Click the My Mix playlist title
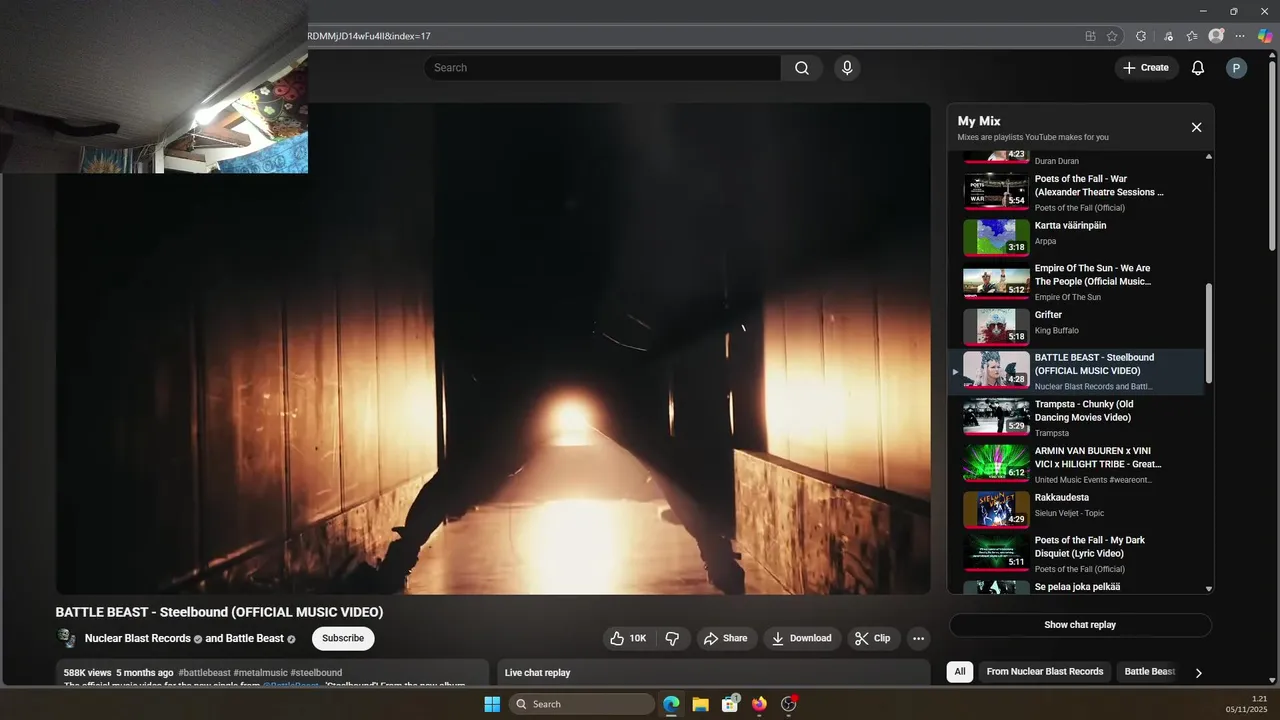This screenshot has height=720, width=1280. pyautogui.click(x=979, y=121)
